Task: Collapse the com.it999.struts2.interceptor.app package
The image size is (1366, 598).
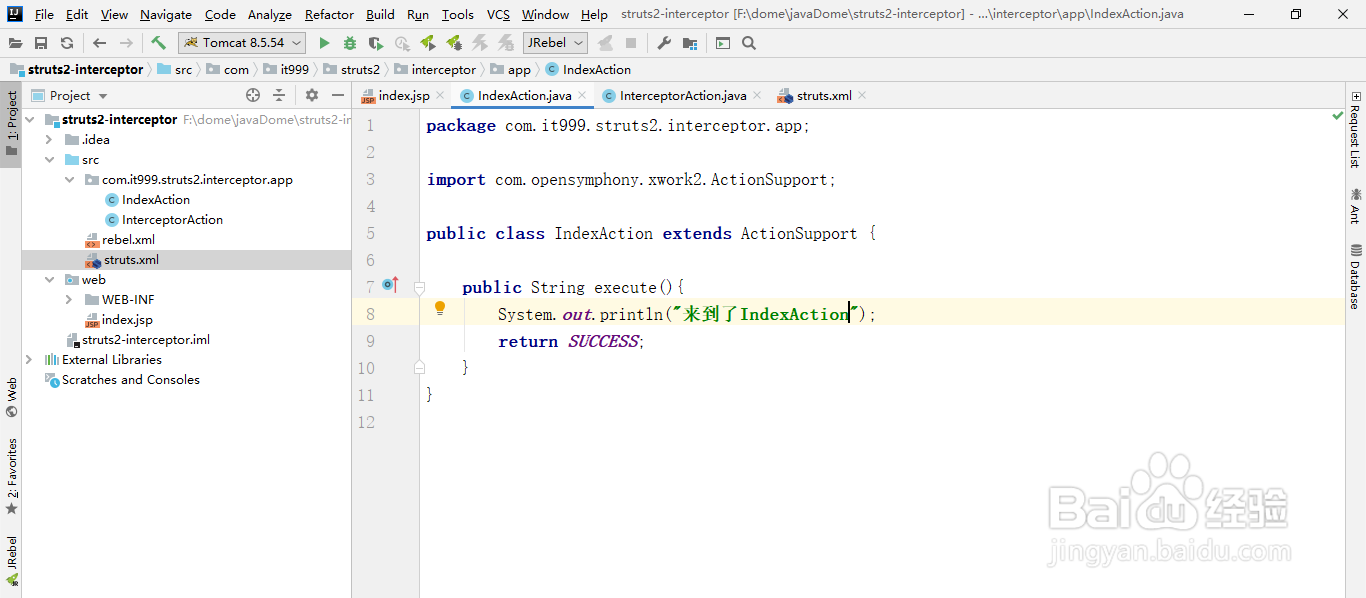Action: click(69, 180)
